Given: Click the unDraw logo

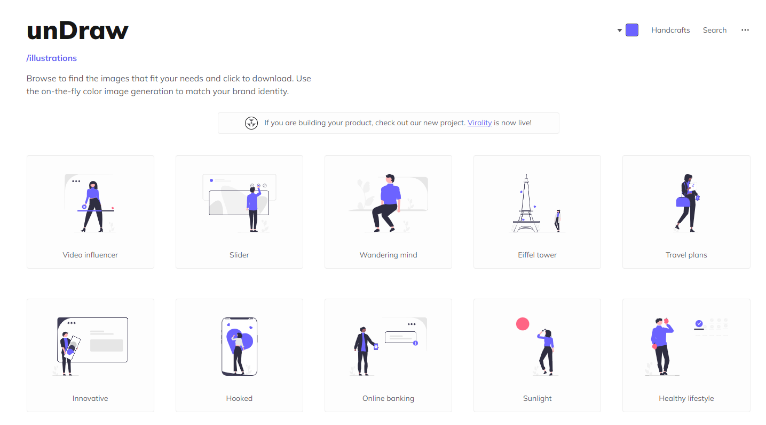Looking at the screenshot, I should coord(78,31).
